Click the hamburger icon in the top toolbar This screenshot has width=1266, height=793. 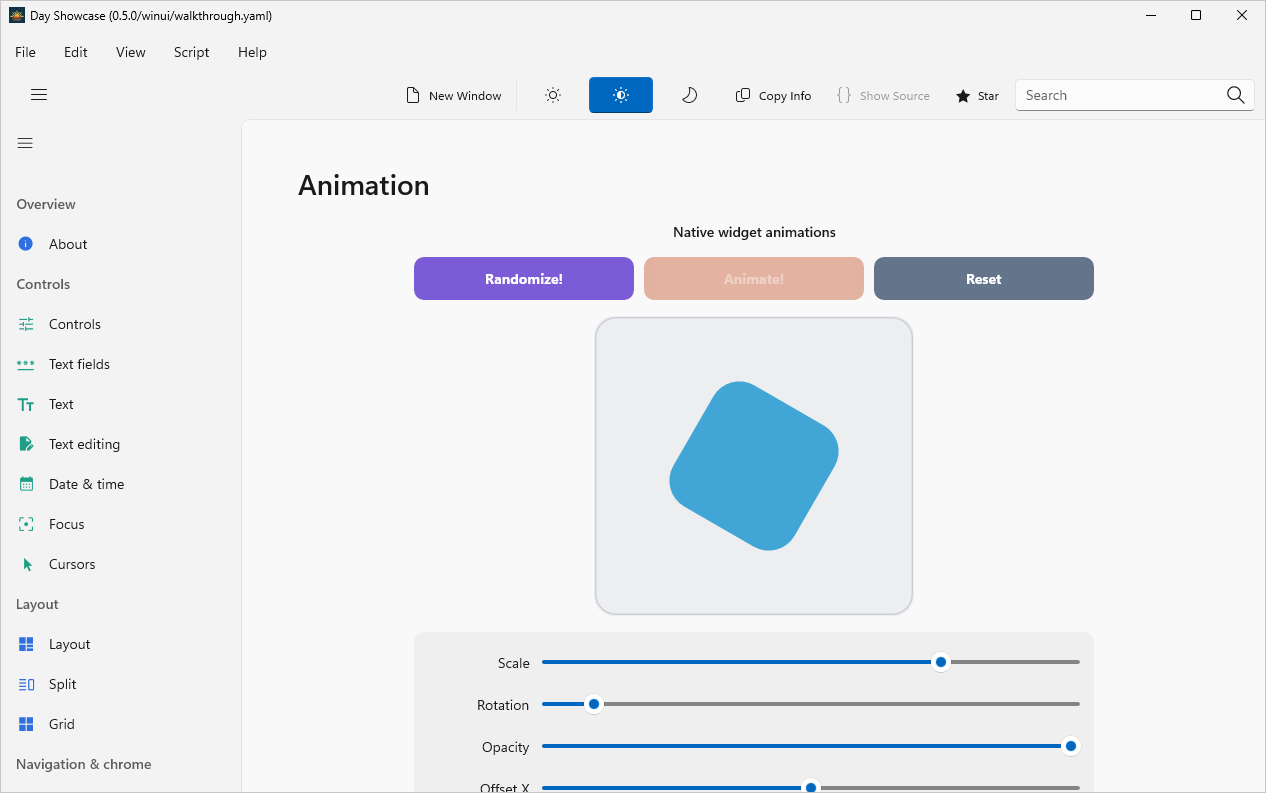click(39, 95)
